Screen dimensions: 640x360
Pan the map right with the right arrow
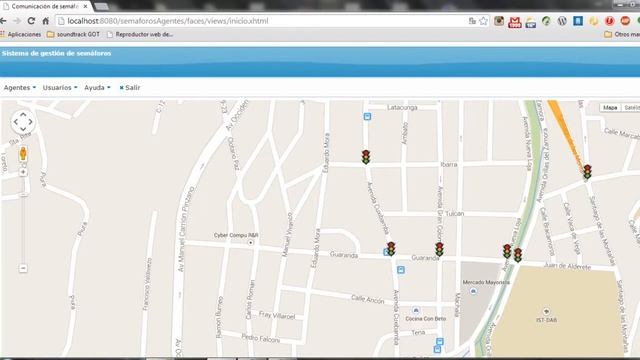point(31,122)
